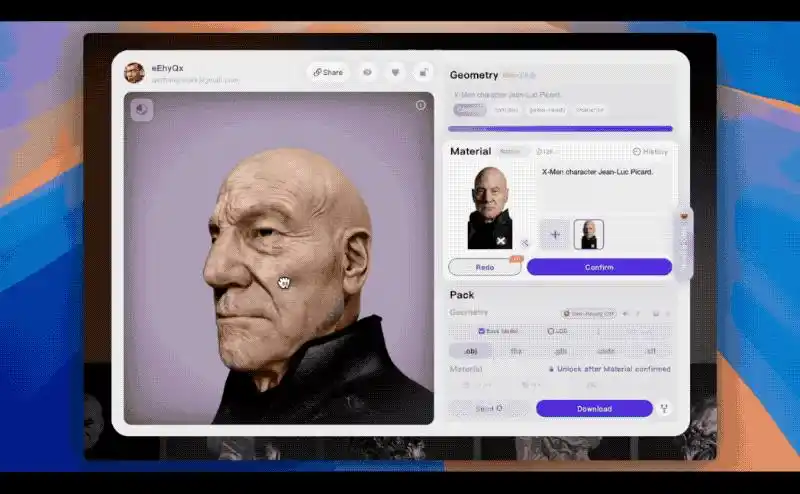Click the Share link button
The image size is (800, 494).
(328, 72)
